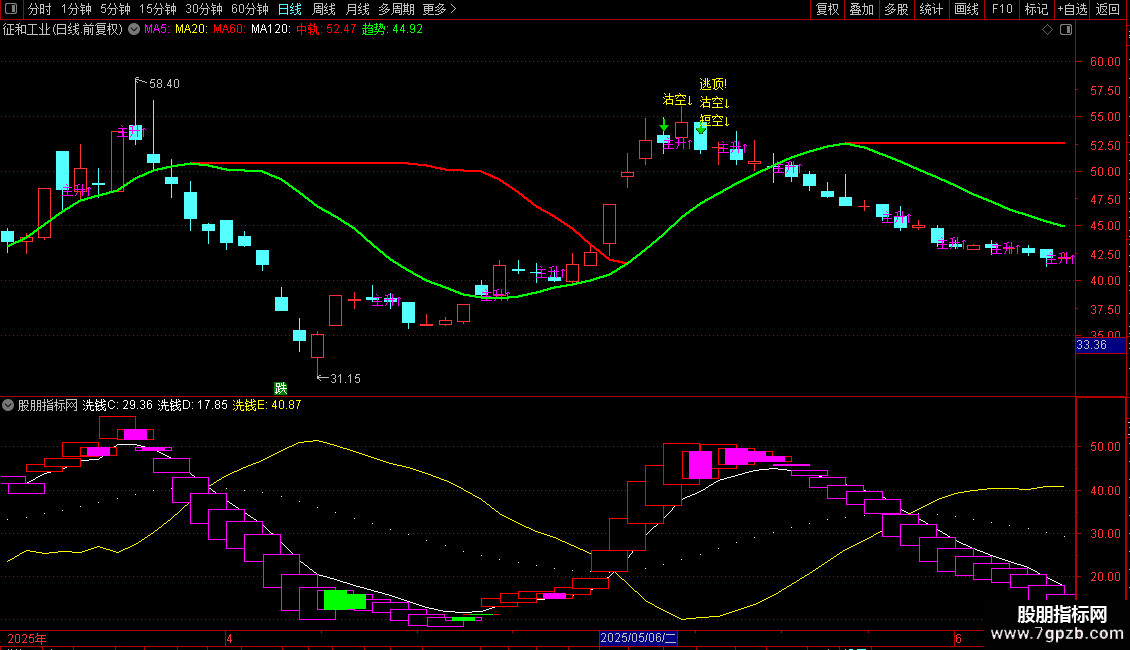1130x650 pixels.
Task: Click the 洗钱E: 40.87 value
Action: click(x=267, y=405)
